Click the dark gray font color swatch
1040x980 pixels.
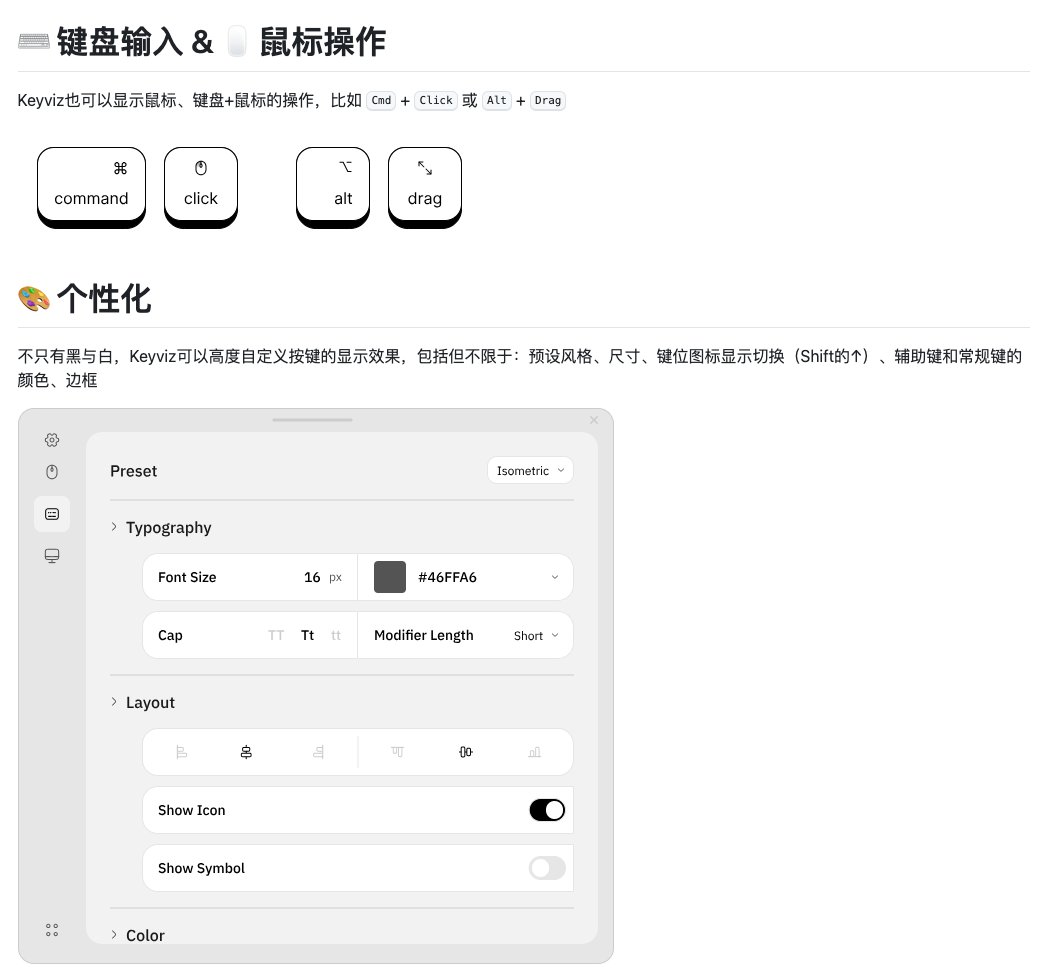[x=390, y=577]
